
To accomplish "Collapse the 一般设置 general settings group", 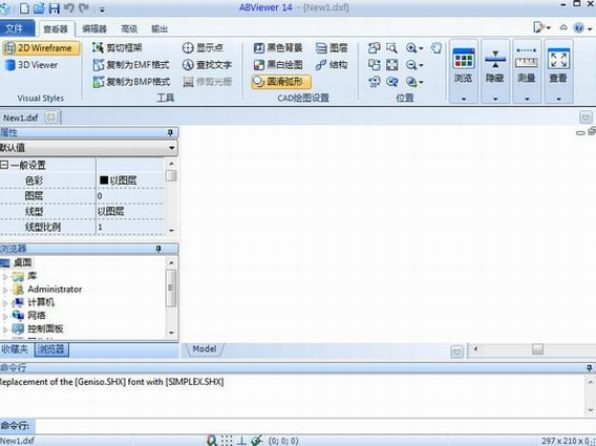I will tap(4, 165).
